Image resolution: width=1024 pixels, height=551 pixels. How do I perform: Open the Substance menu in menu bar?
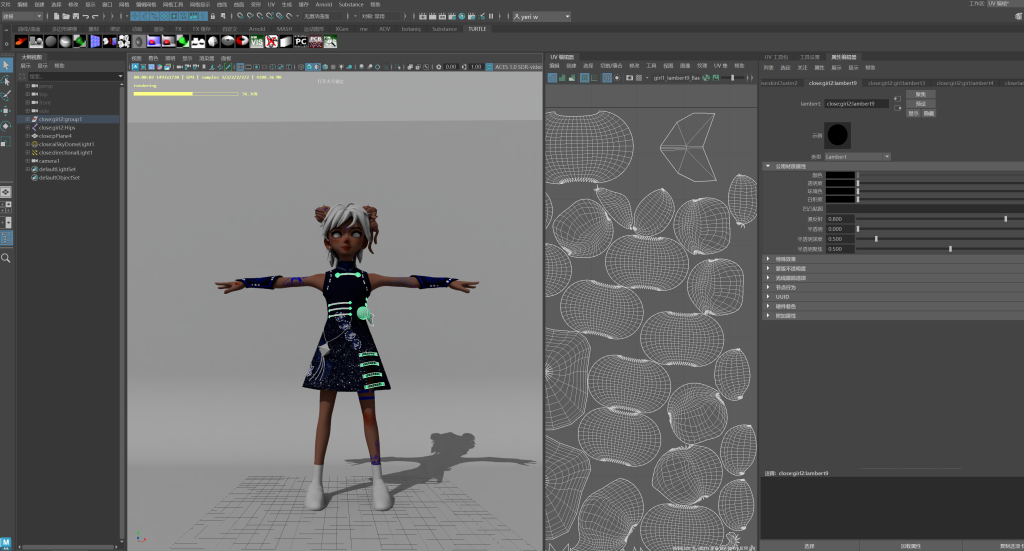[351, 5]
